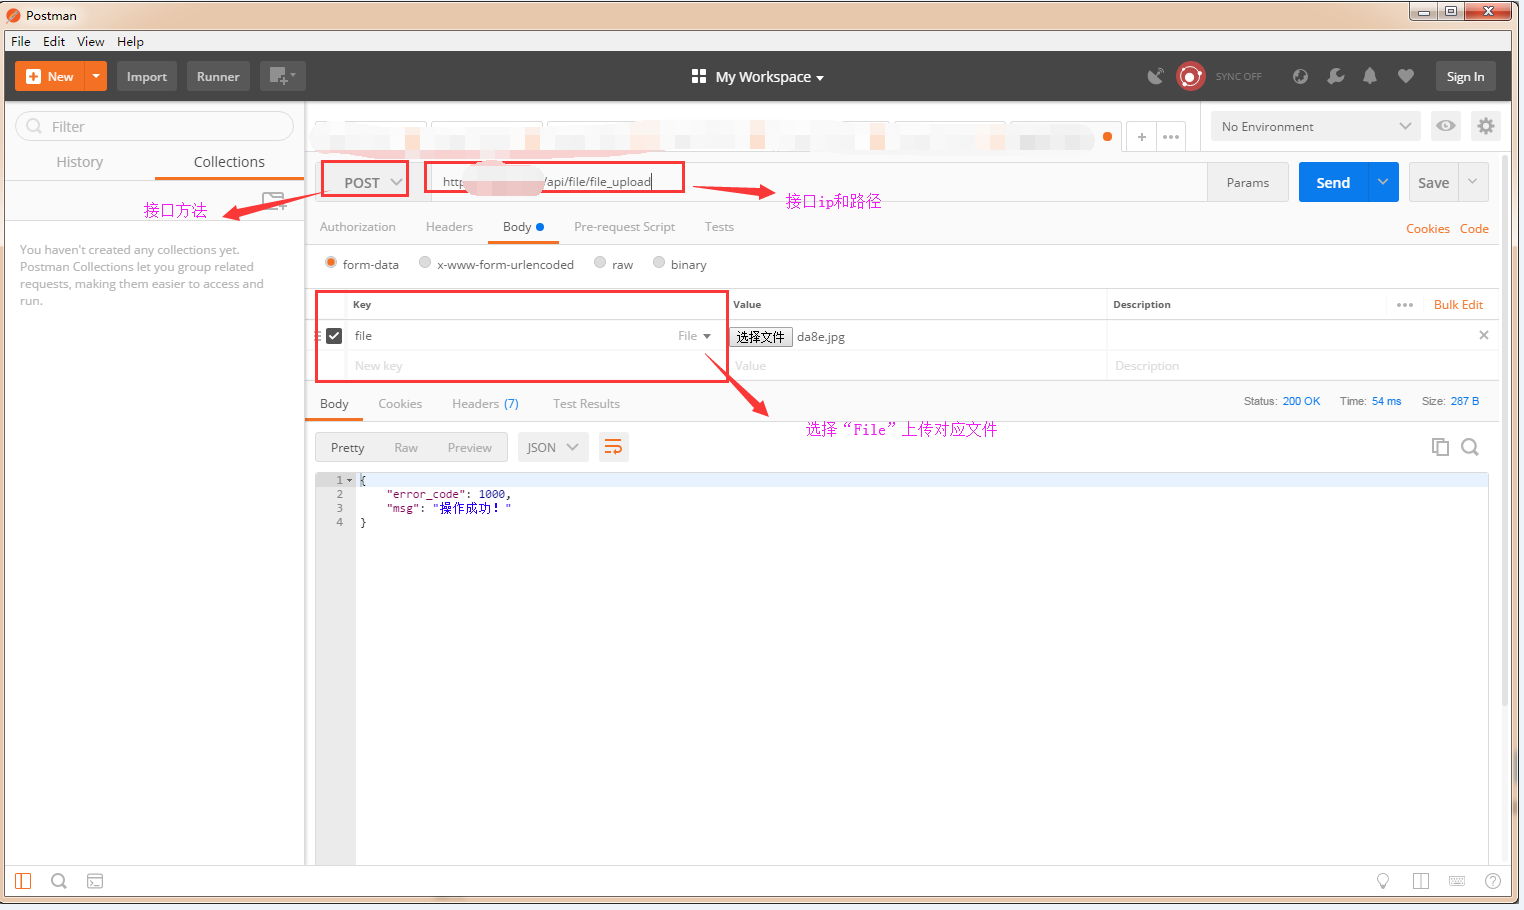Viewport: 1524px width, 910px height.
Task: Switch to the Collections tab
Action: click(229, 162)
